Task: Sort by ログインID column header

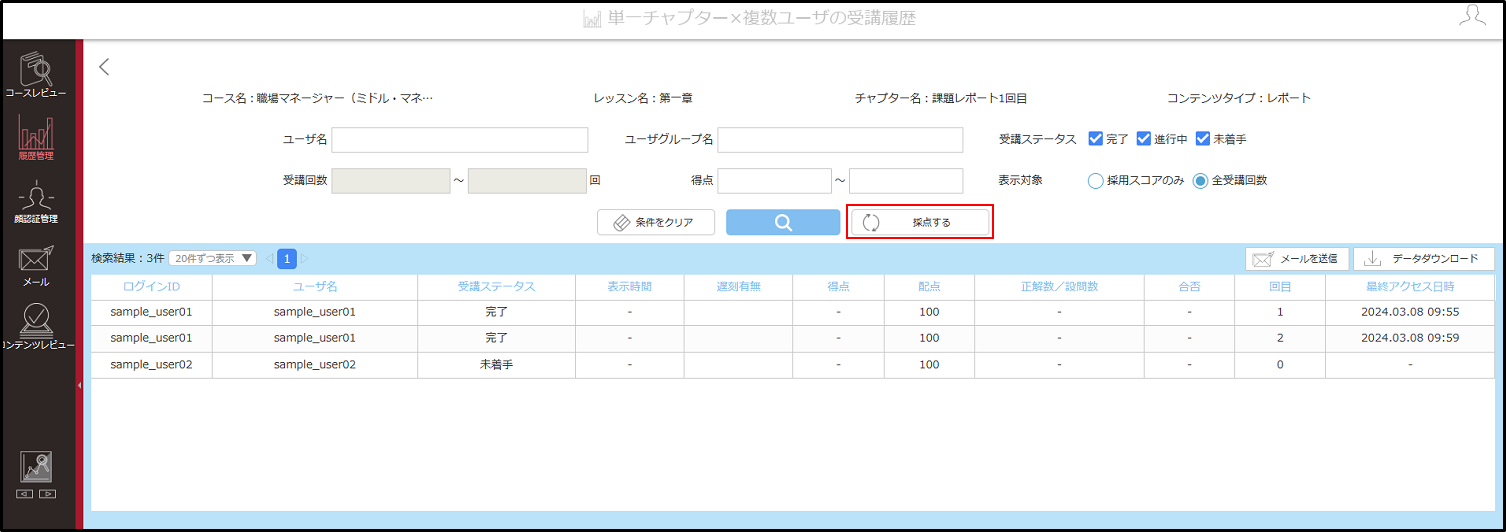Action: click(151, 287)
